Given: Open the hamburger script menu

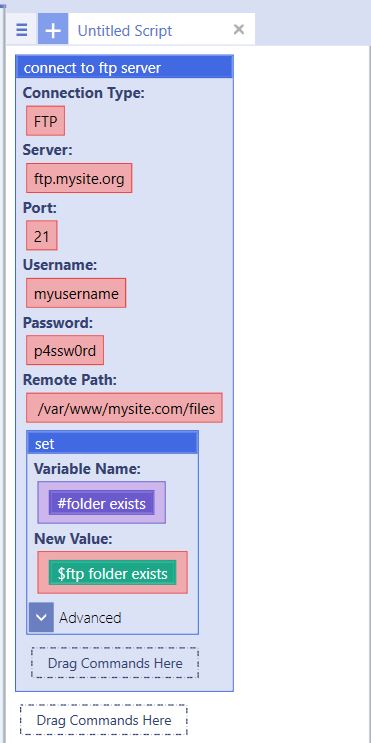Looking at the screenshot, I should (22, 30).
